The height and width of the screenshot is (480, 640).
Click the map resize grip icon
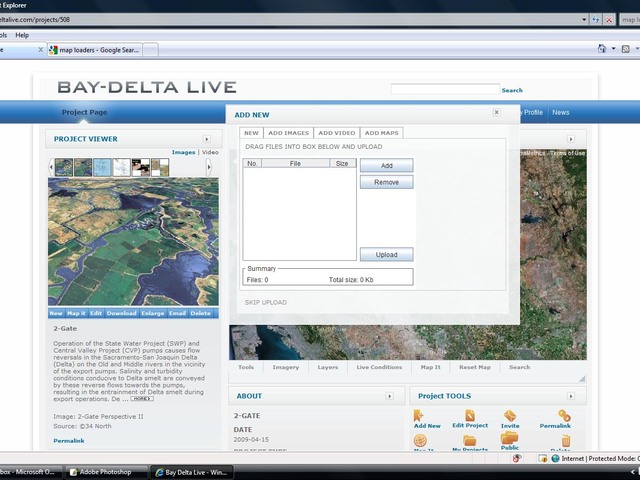tap(582, 379)
